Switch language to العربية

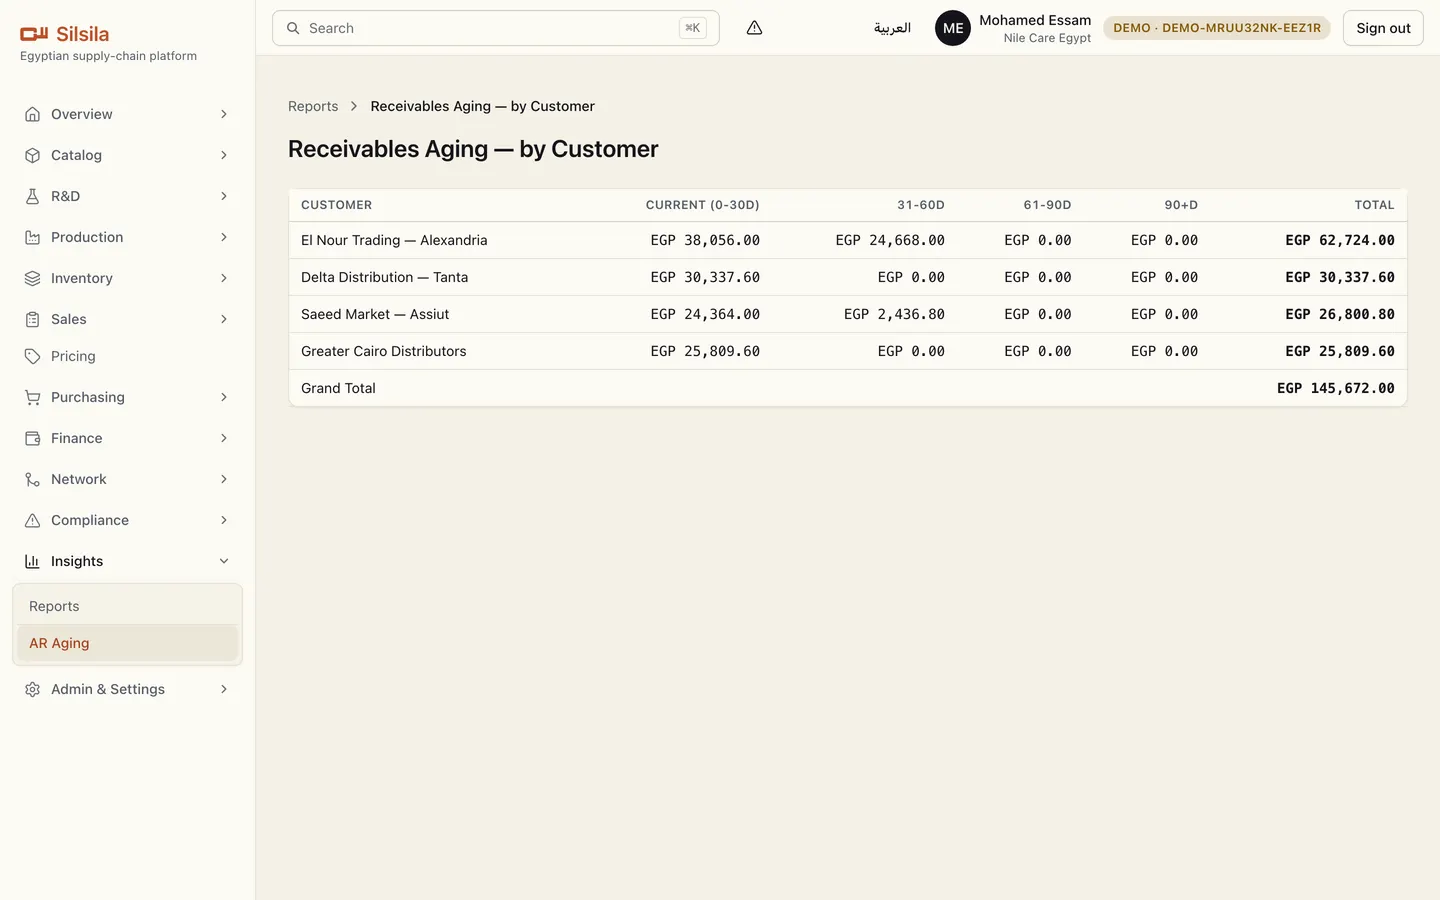pyautogui.click(x=892, y=28)
